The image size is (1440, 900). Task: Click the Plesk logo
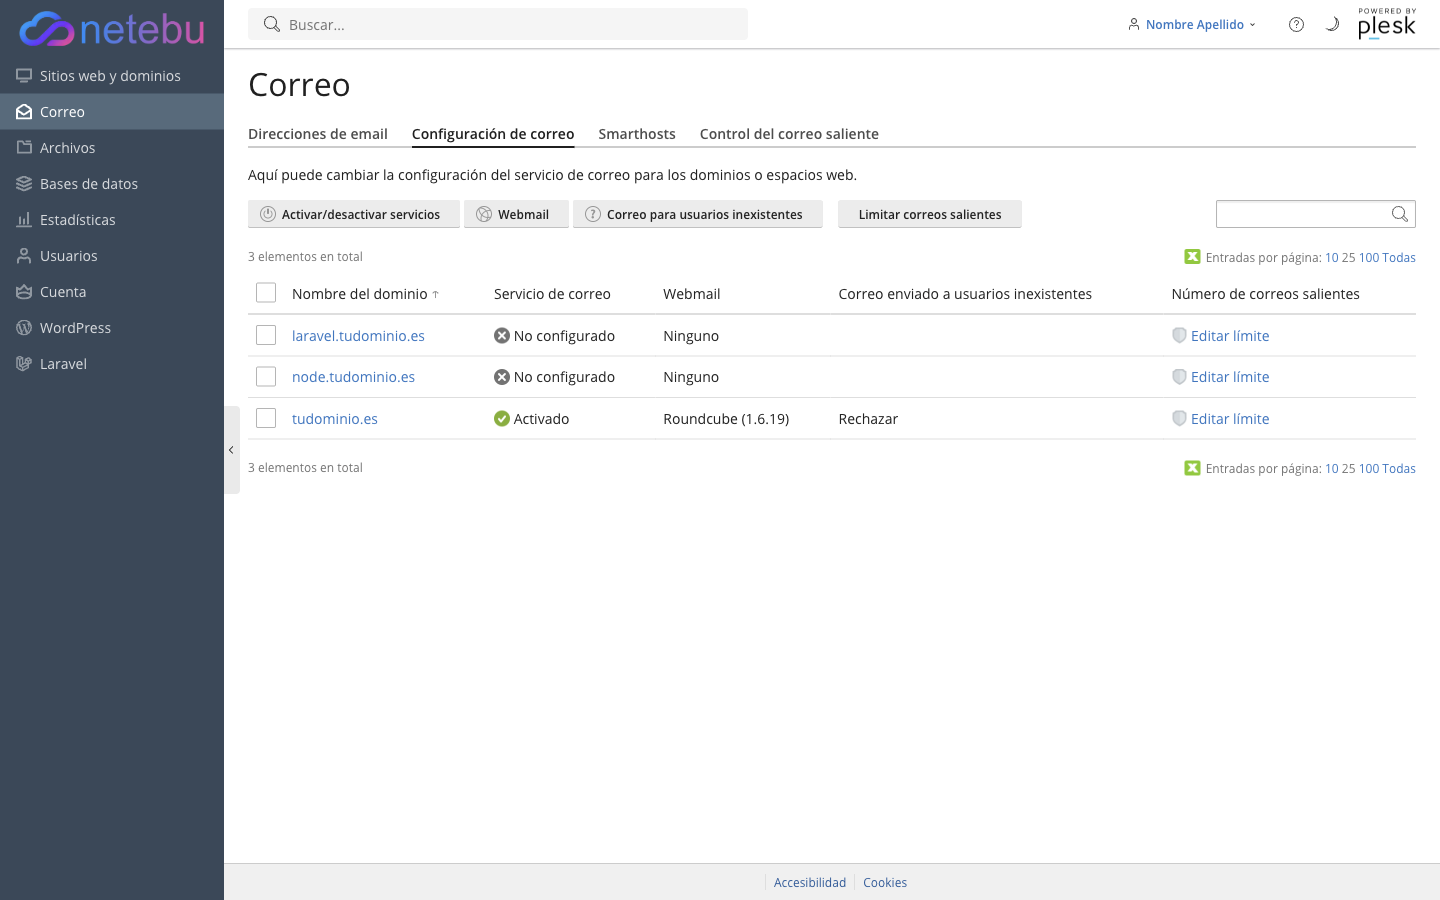1387,24
